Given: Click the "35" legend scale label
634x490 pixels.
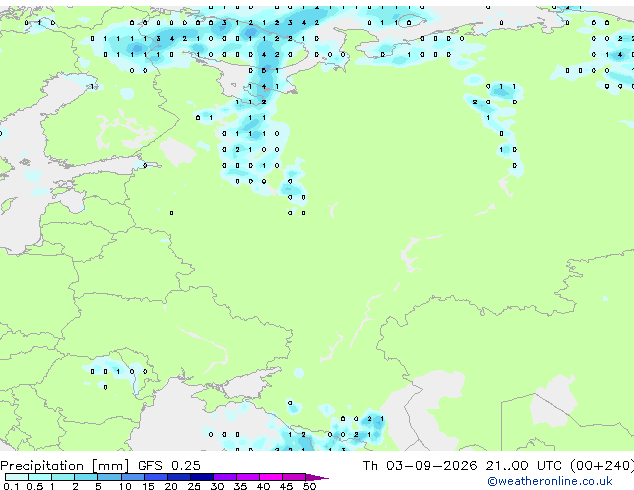Looking at the screenshot, I should click(240, 486).
